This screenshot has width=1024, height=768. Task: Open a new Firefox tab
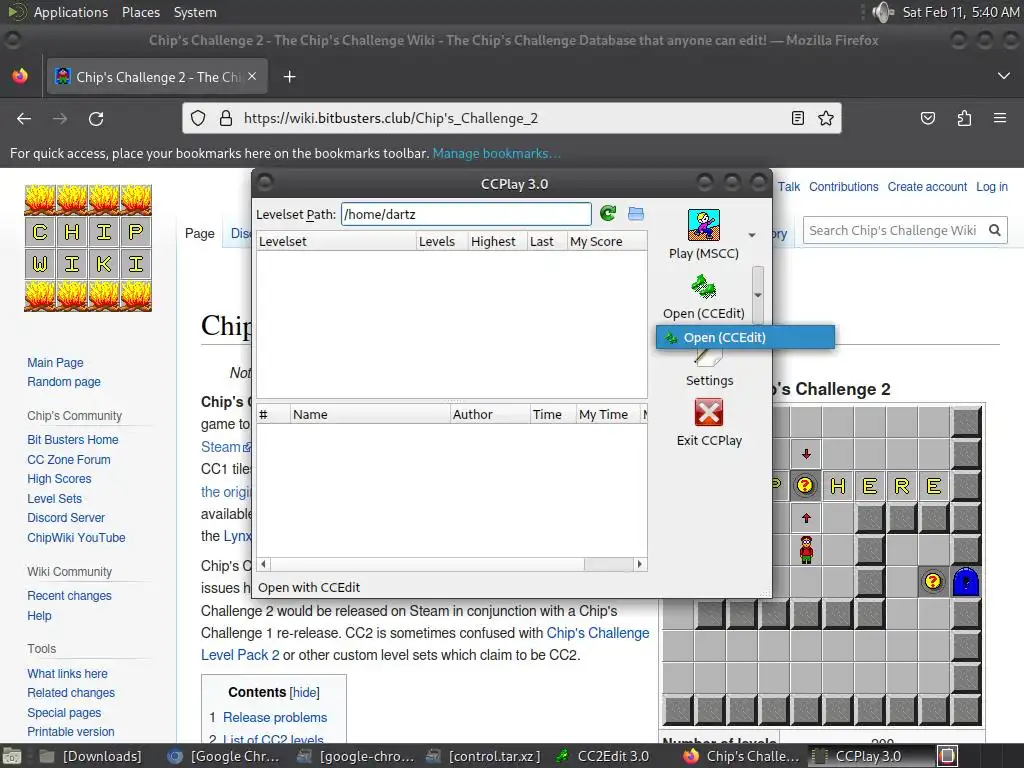pos(289,77)
